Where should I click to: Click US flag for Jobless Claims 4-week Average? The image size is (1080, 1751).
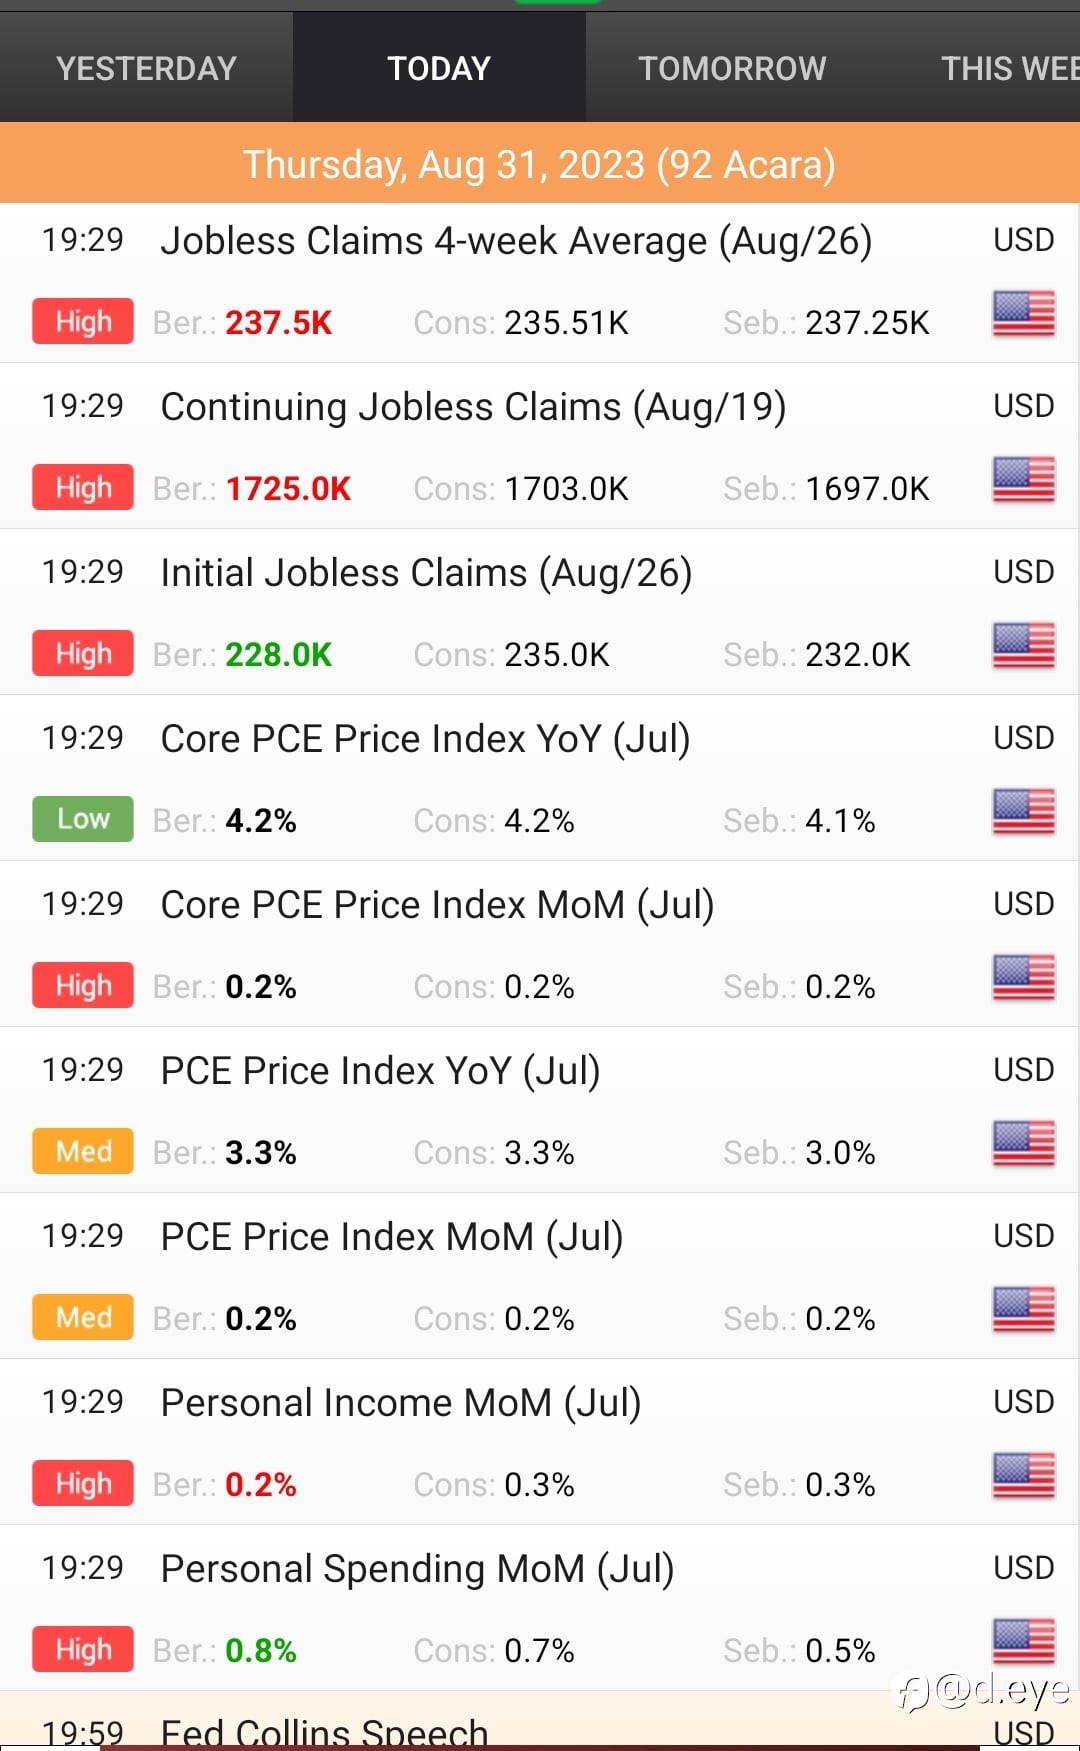(x=1023, y=314)
